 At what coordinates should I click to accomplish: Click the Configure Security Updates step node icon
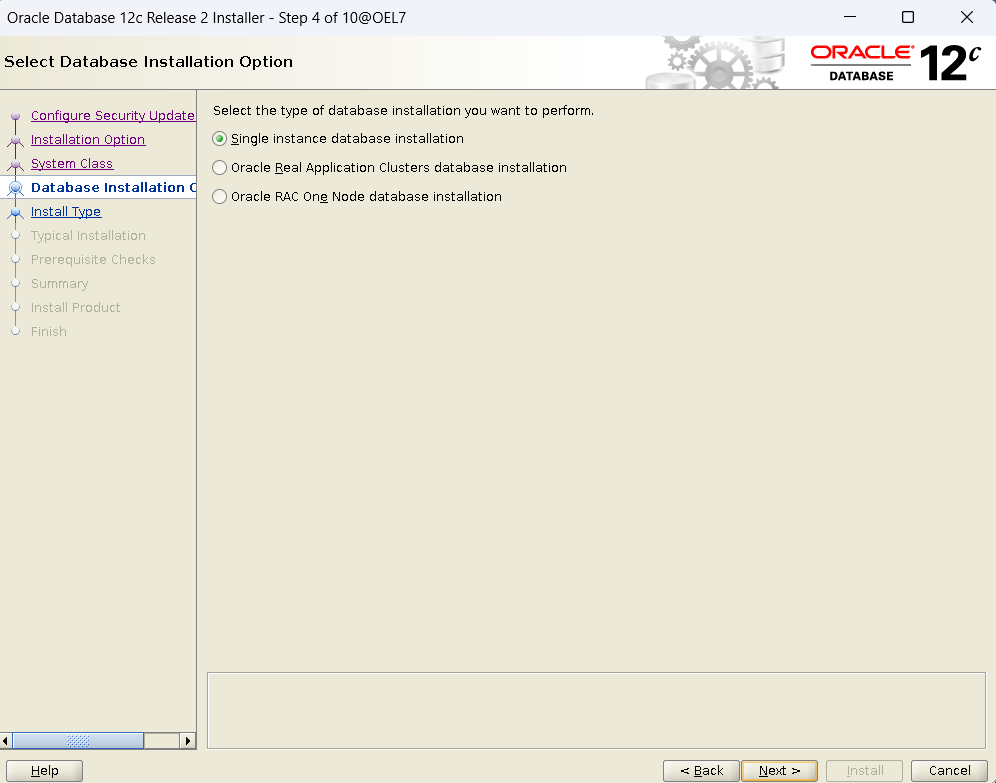pyautogui.click(x=16, y=116)
